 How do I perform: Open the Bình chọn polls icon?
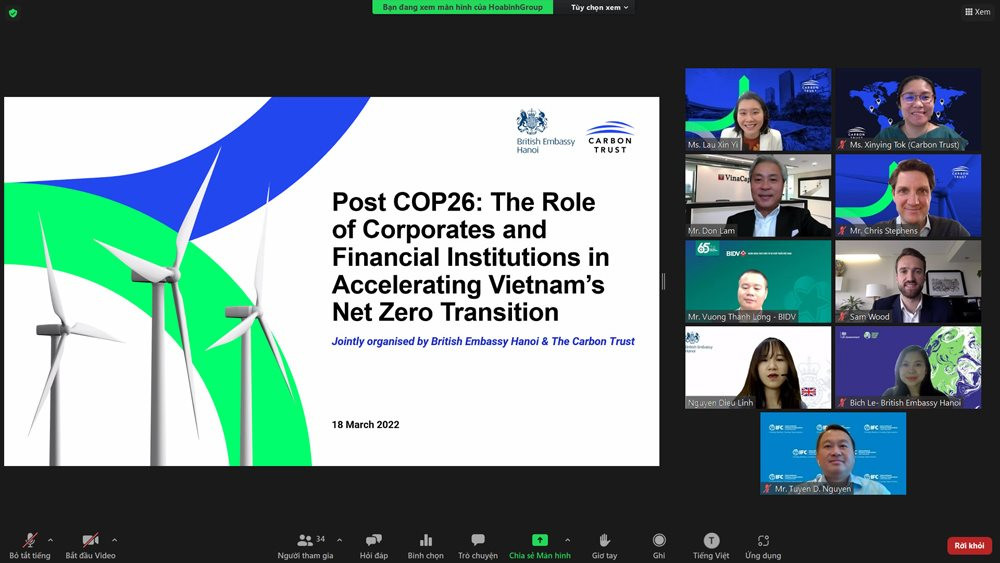[x=426, y=541]
